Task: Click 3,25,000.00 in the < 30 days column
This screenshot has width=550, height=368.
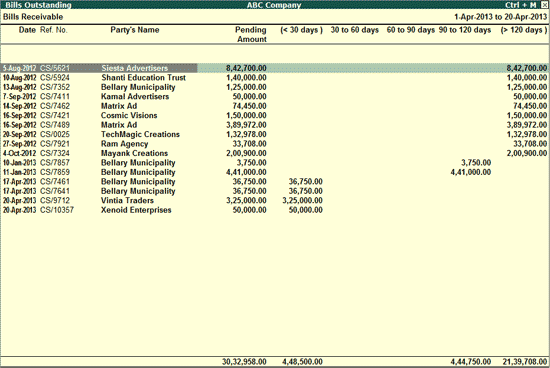Action: pyautogui.click(x=302, y=200)
